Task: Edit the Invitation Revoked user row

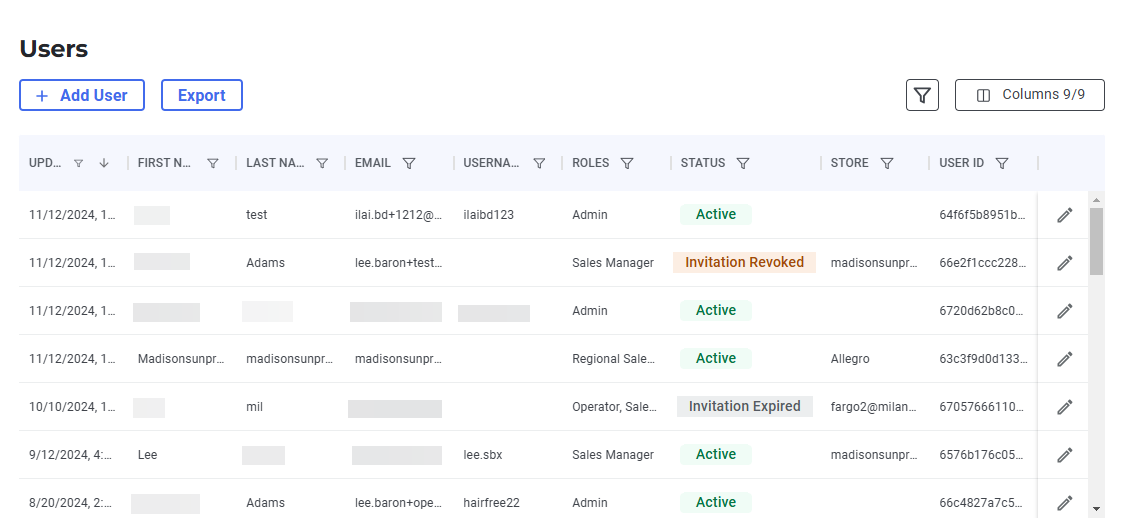Action: pos(1064,263)
